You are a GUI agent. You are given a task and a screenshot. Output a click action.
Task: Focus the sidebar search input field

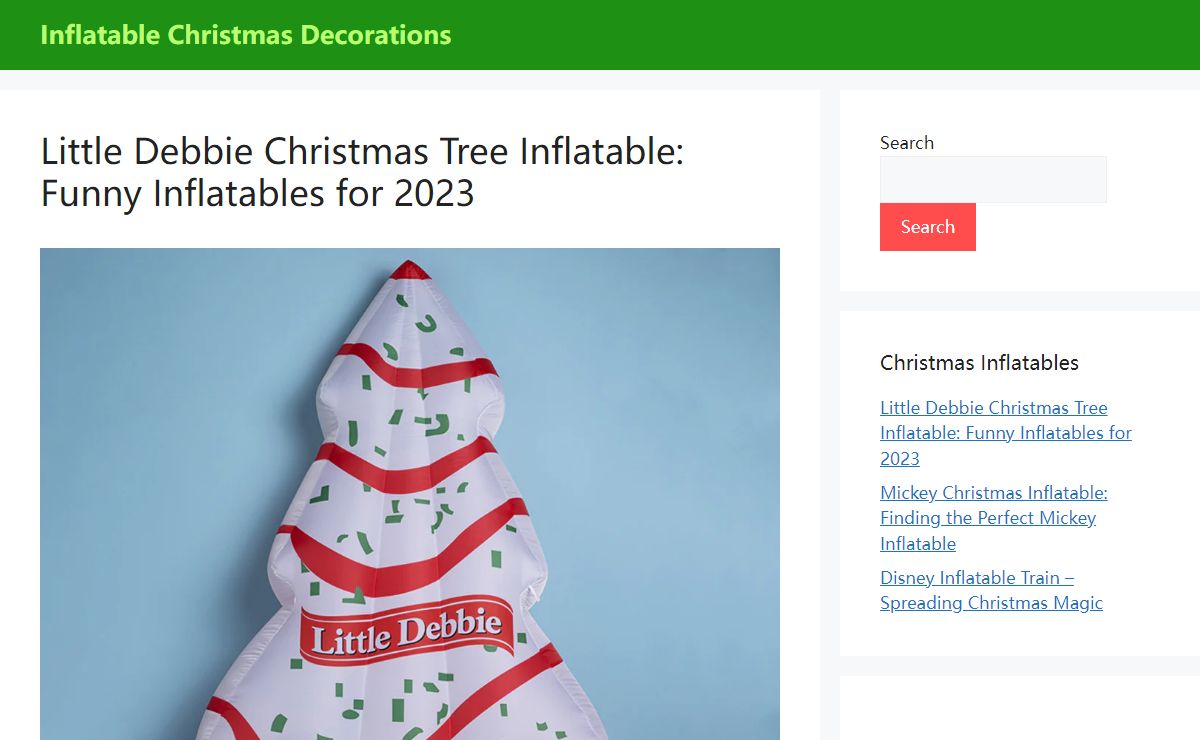(993, 179)
